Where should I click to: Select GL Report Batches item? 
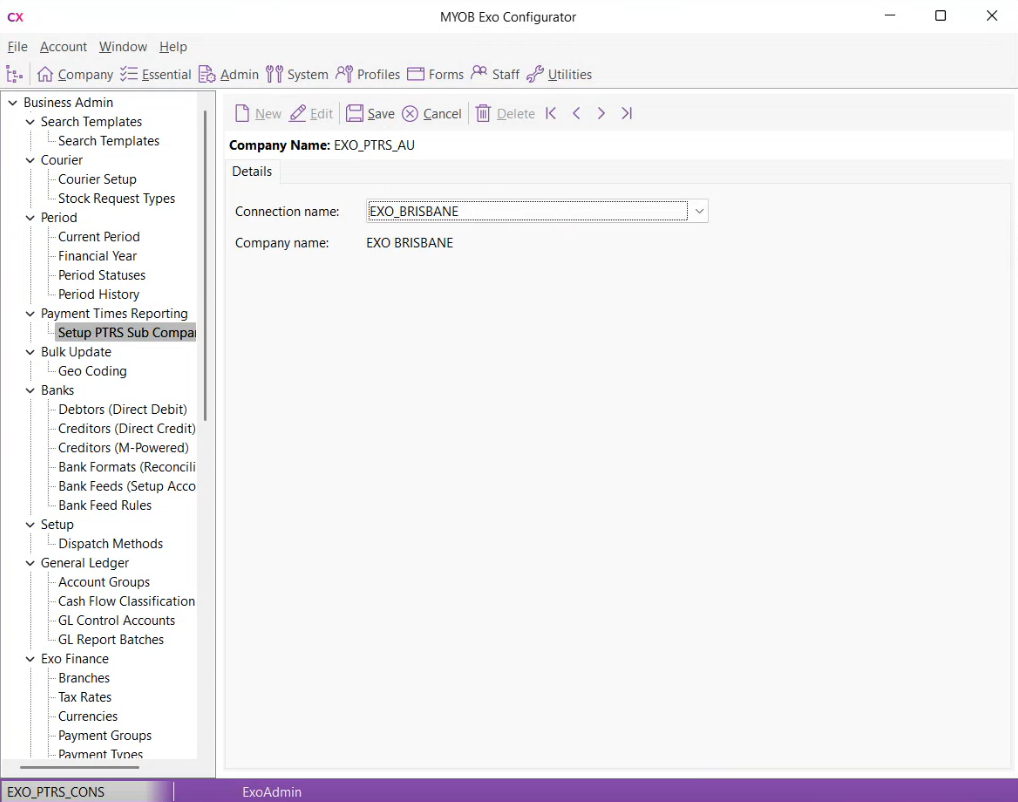[x=111, y=640]
